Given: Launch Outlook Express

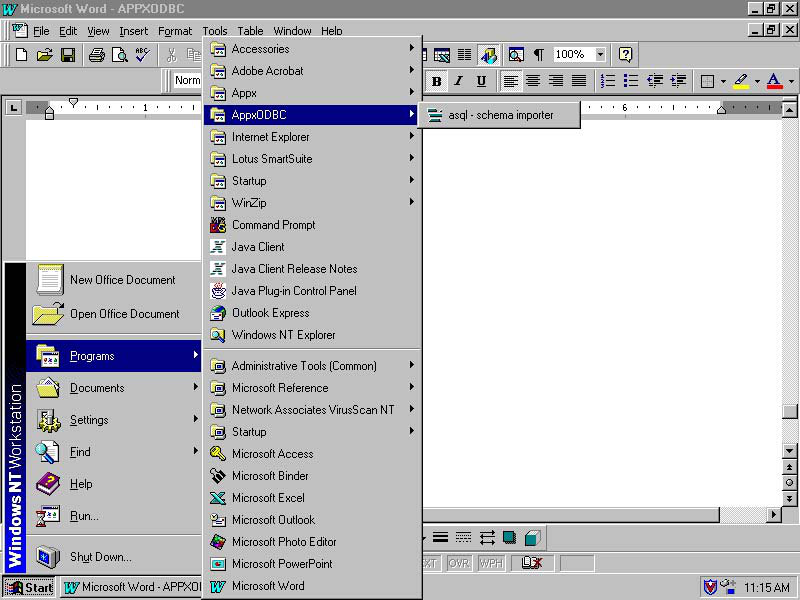Looking at the screenshot, I should click(312, 313).
